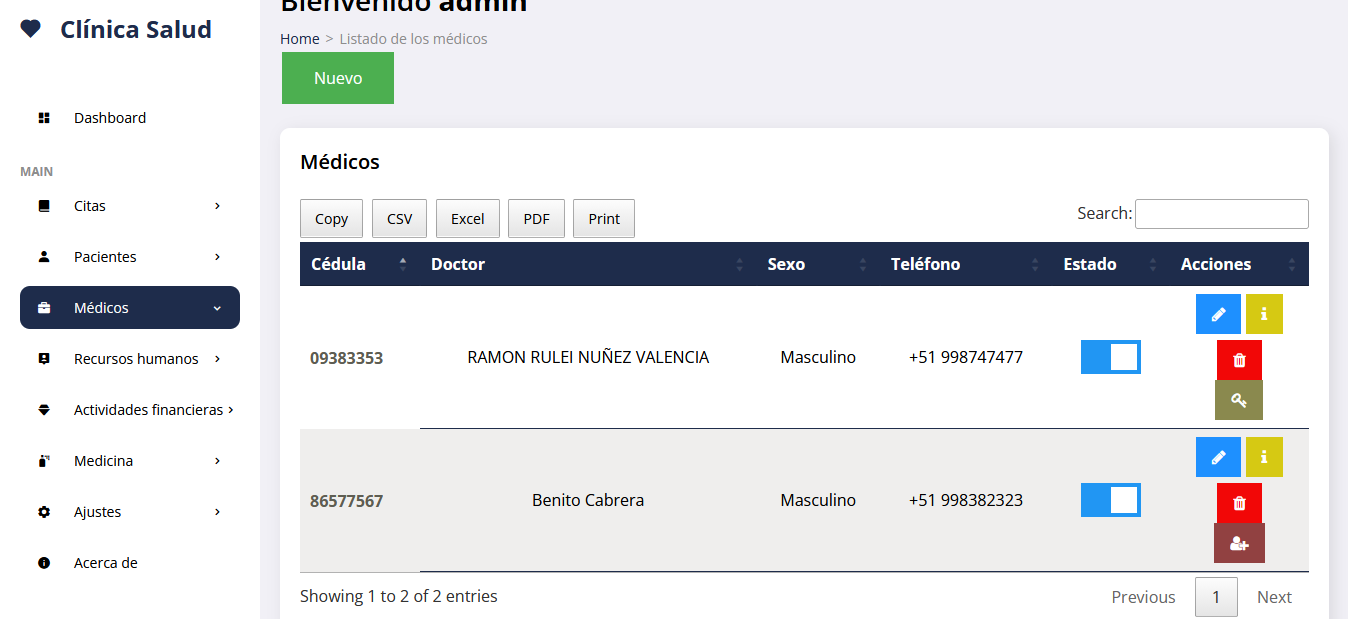Viewport: 1348px width, 619px height.
Task: Toggle Estado switch for Benito Cabrera
Action: coord(1110,500)
